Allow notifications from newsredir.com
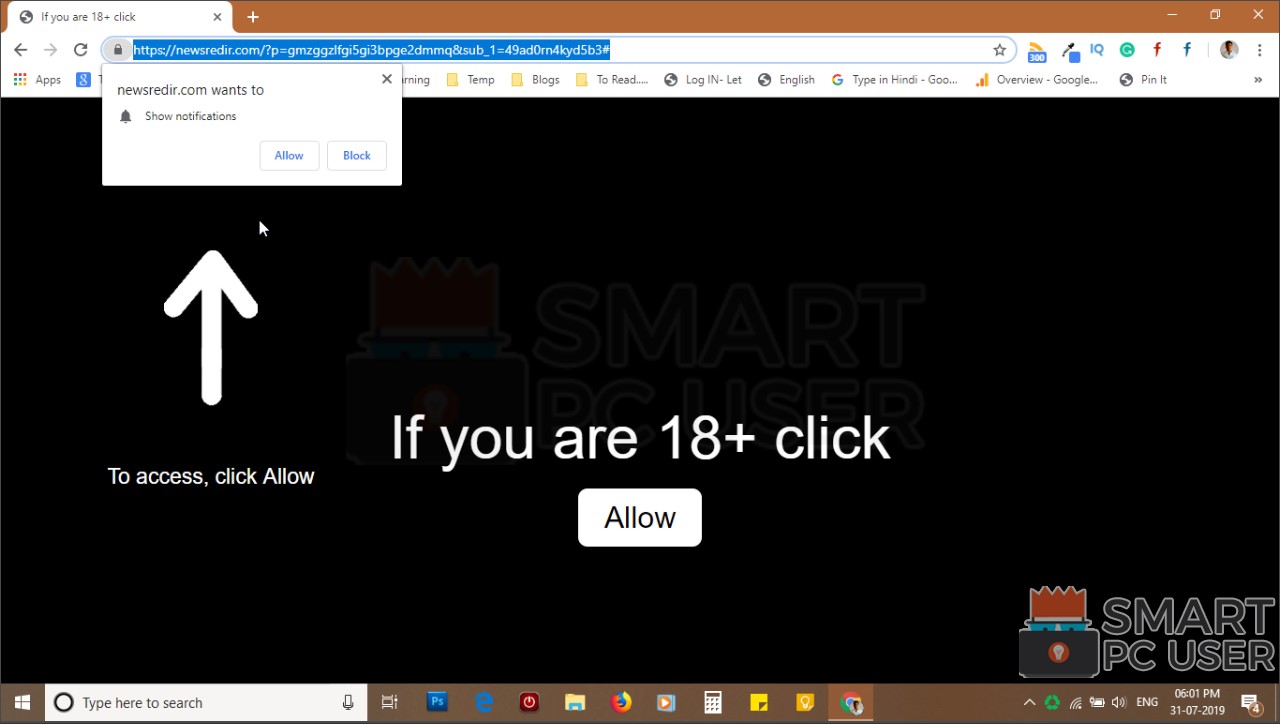This screenshot has height=724, width=1280. (x=288, y=155)
